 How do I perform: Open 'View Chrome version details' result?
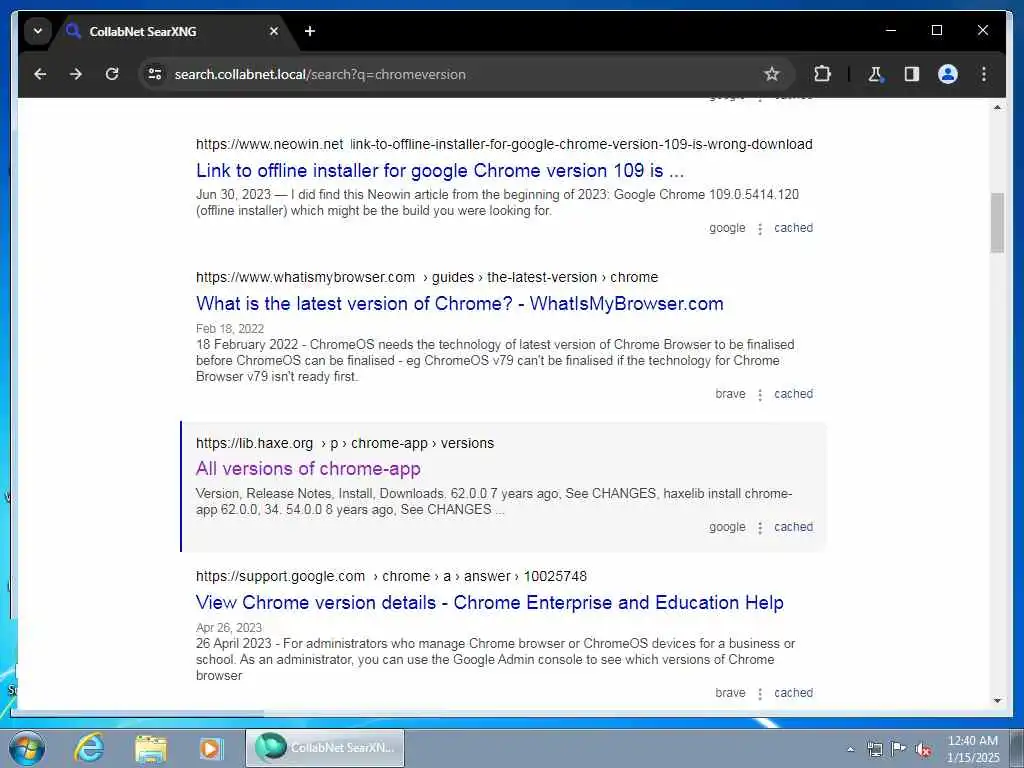490,602
